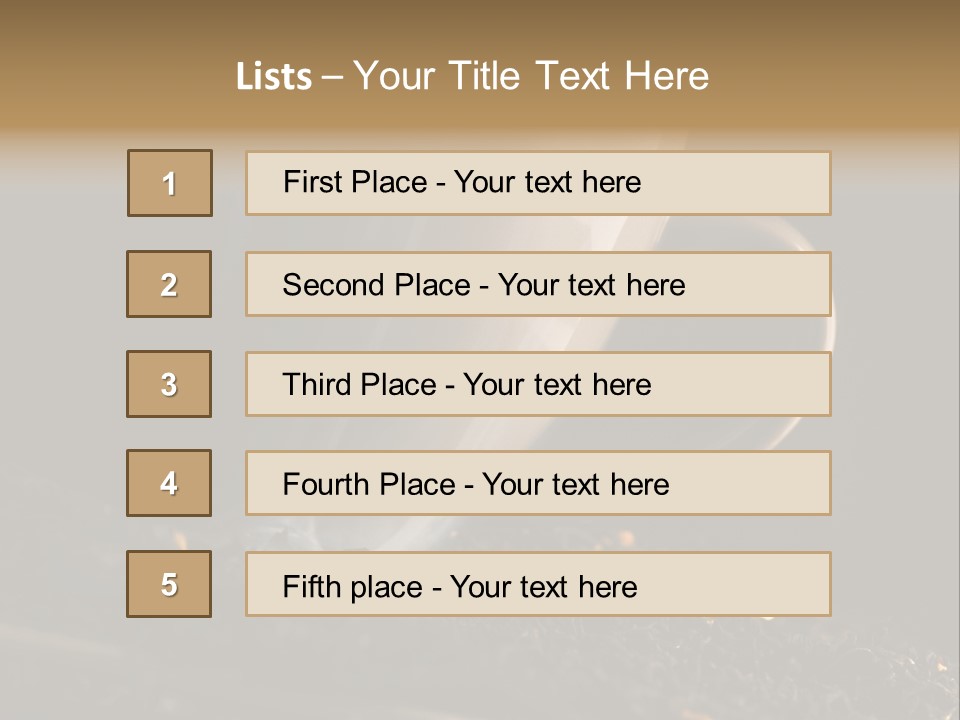Viewport: 960px width, 720px height.
Task: Click the words Title Text Here
Action: [x=579, y=75]
